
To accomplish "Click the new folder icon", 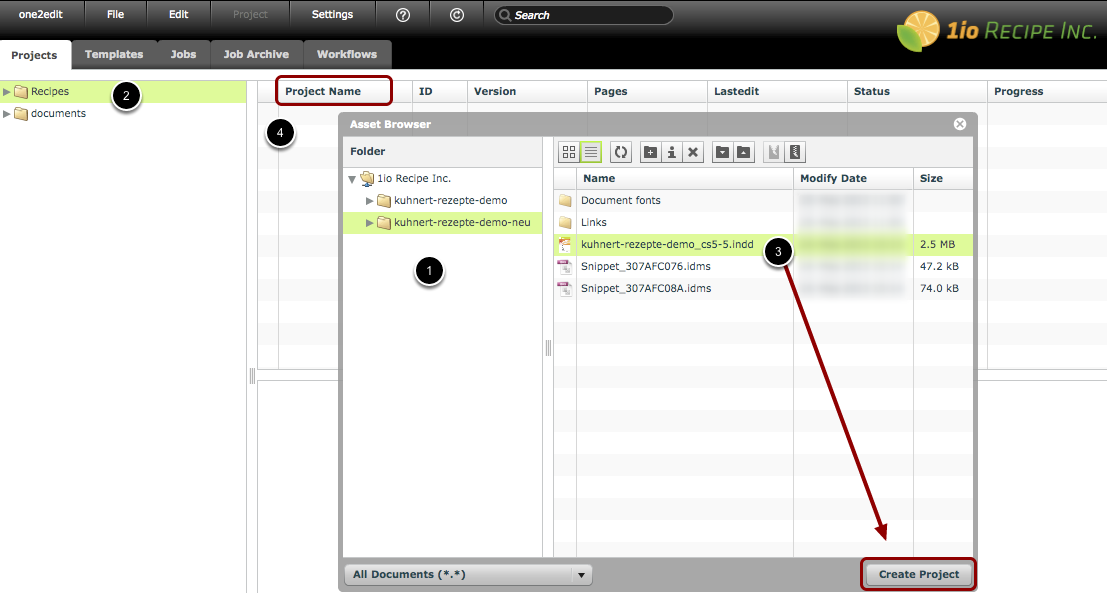I will 650,152.
